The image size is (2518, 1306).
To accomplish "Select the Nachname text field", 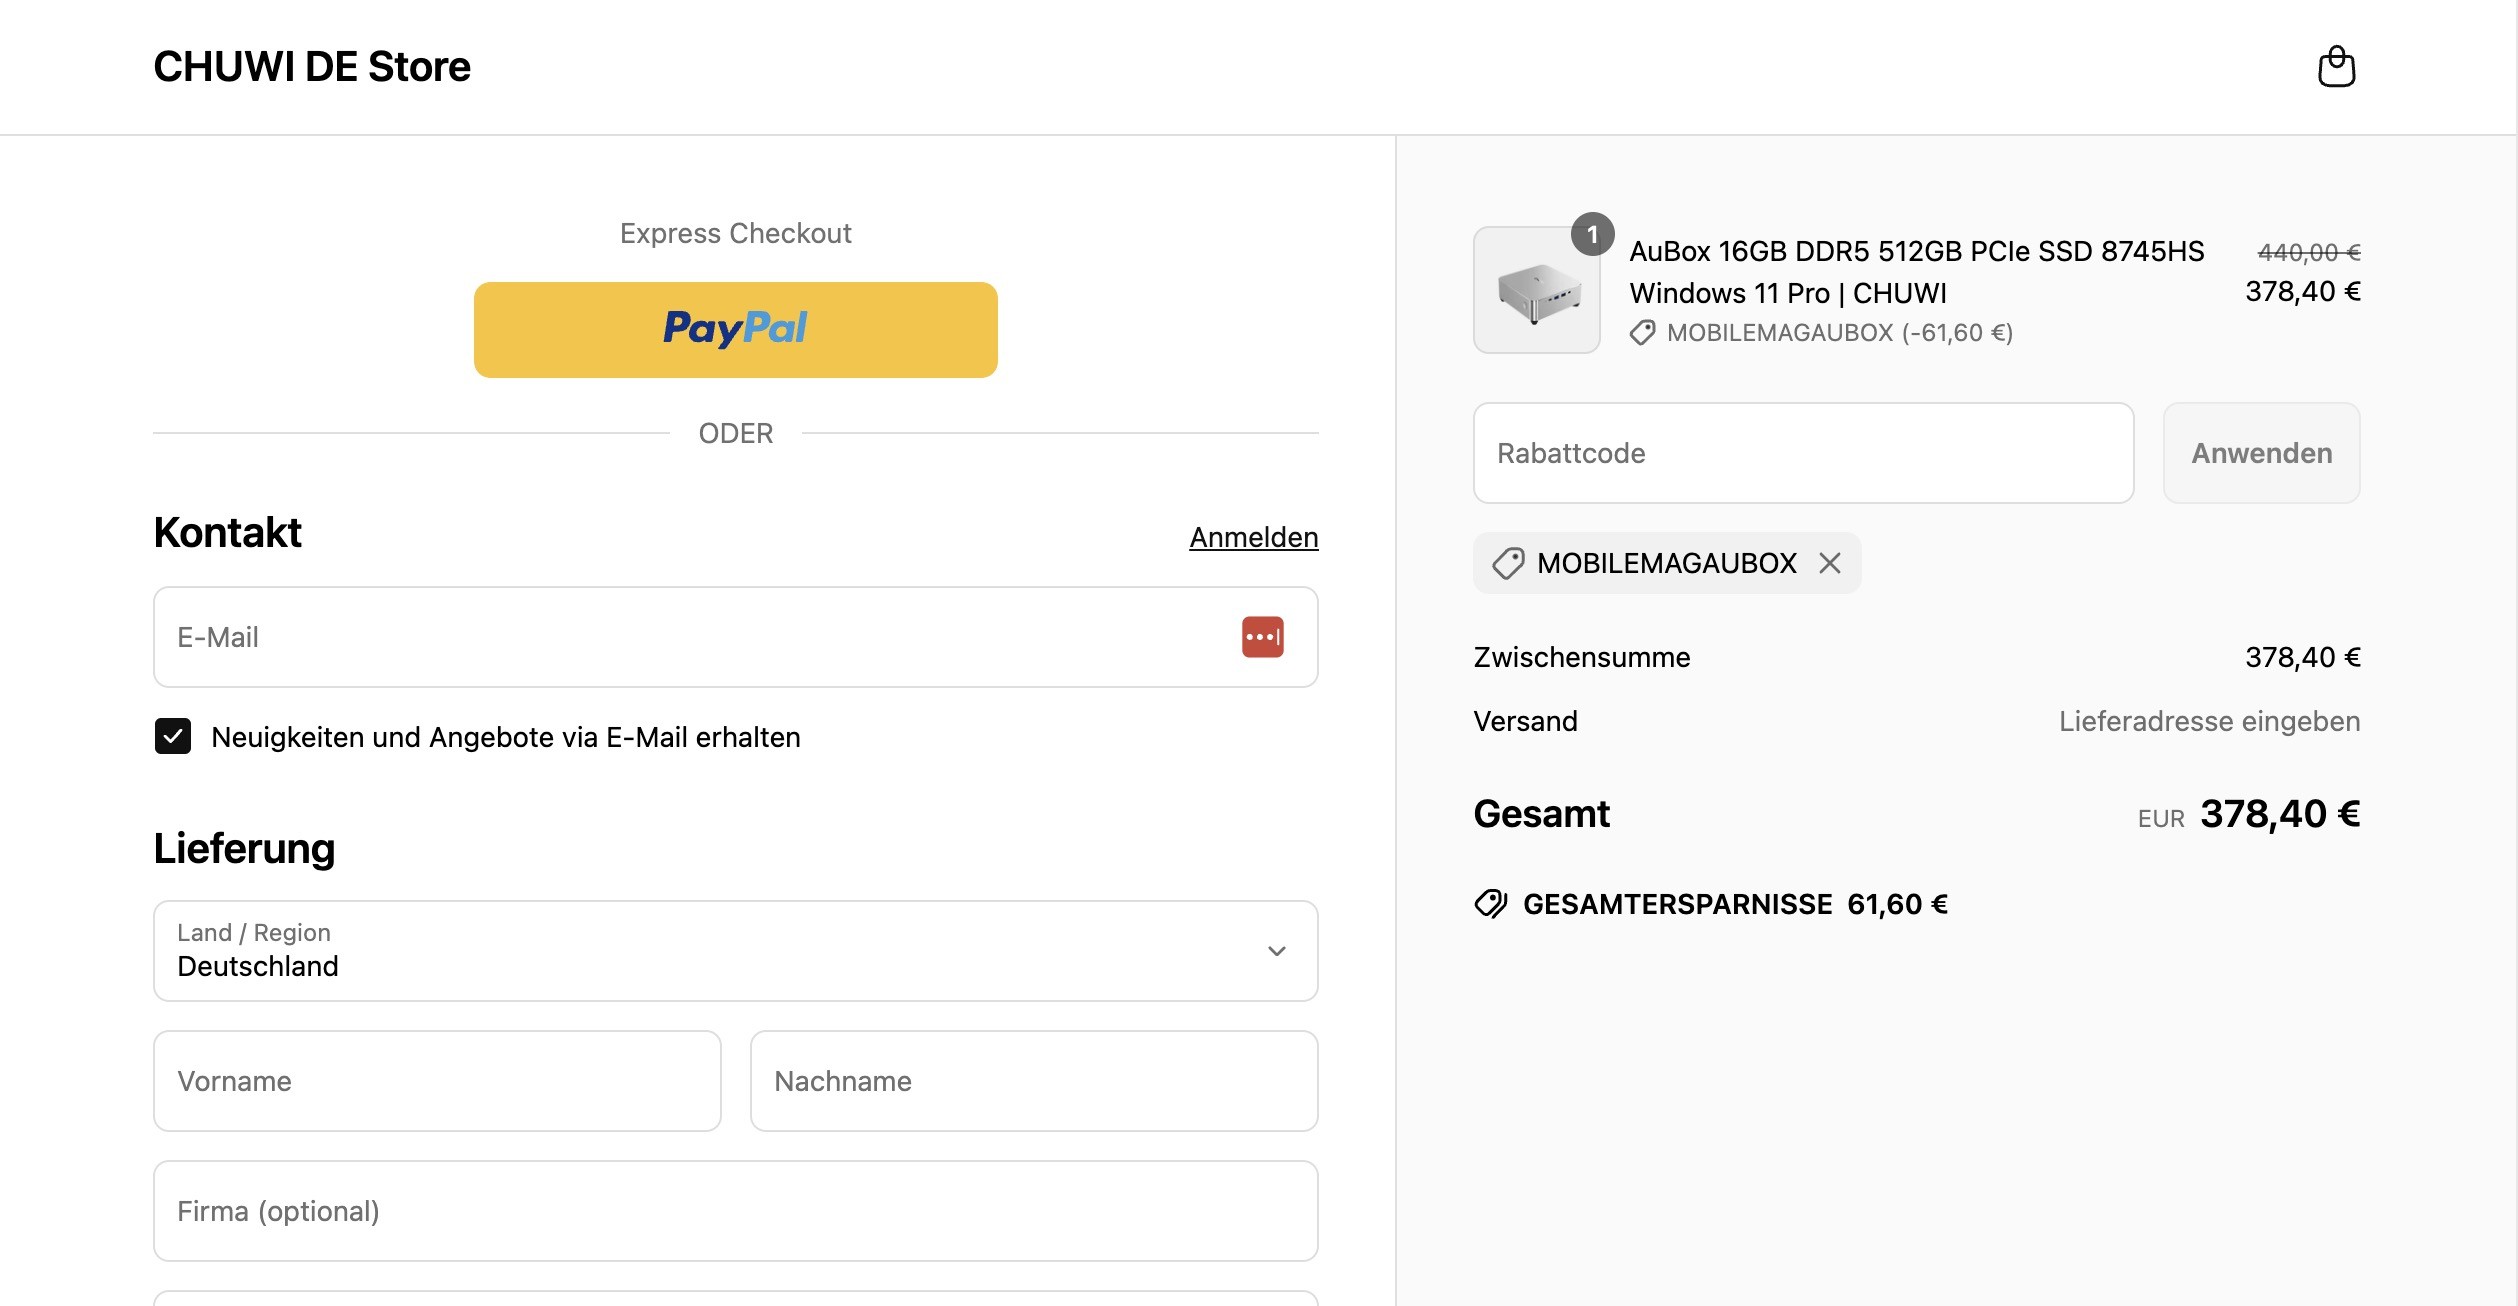I will [x=1034, y=1081].
